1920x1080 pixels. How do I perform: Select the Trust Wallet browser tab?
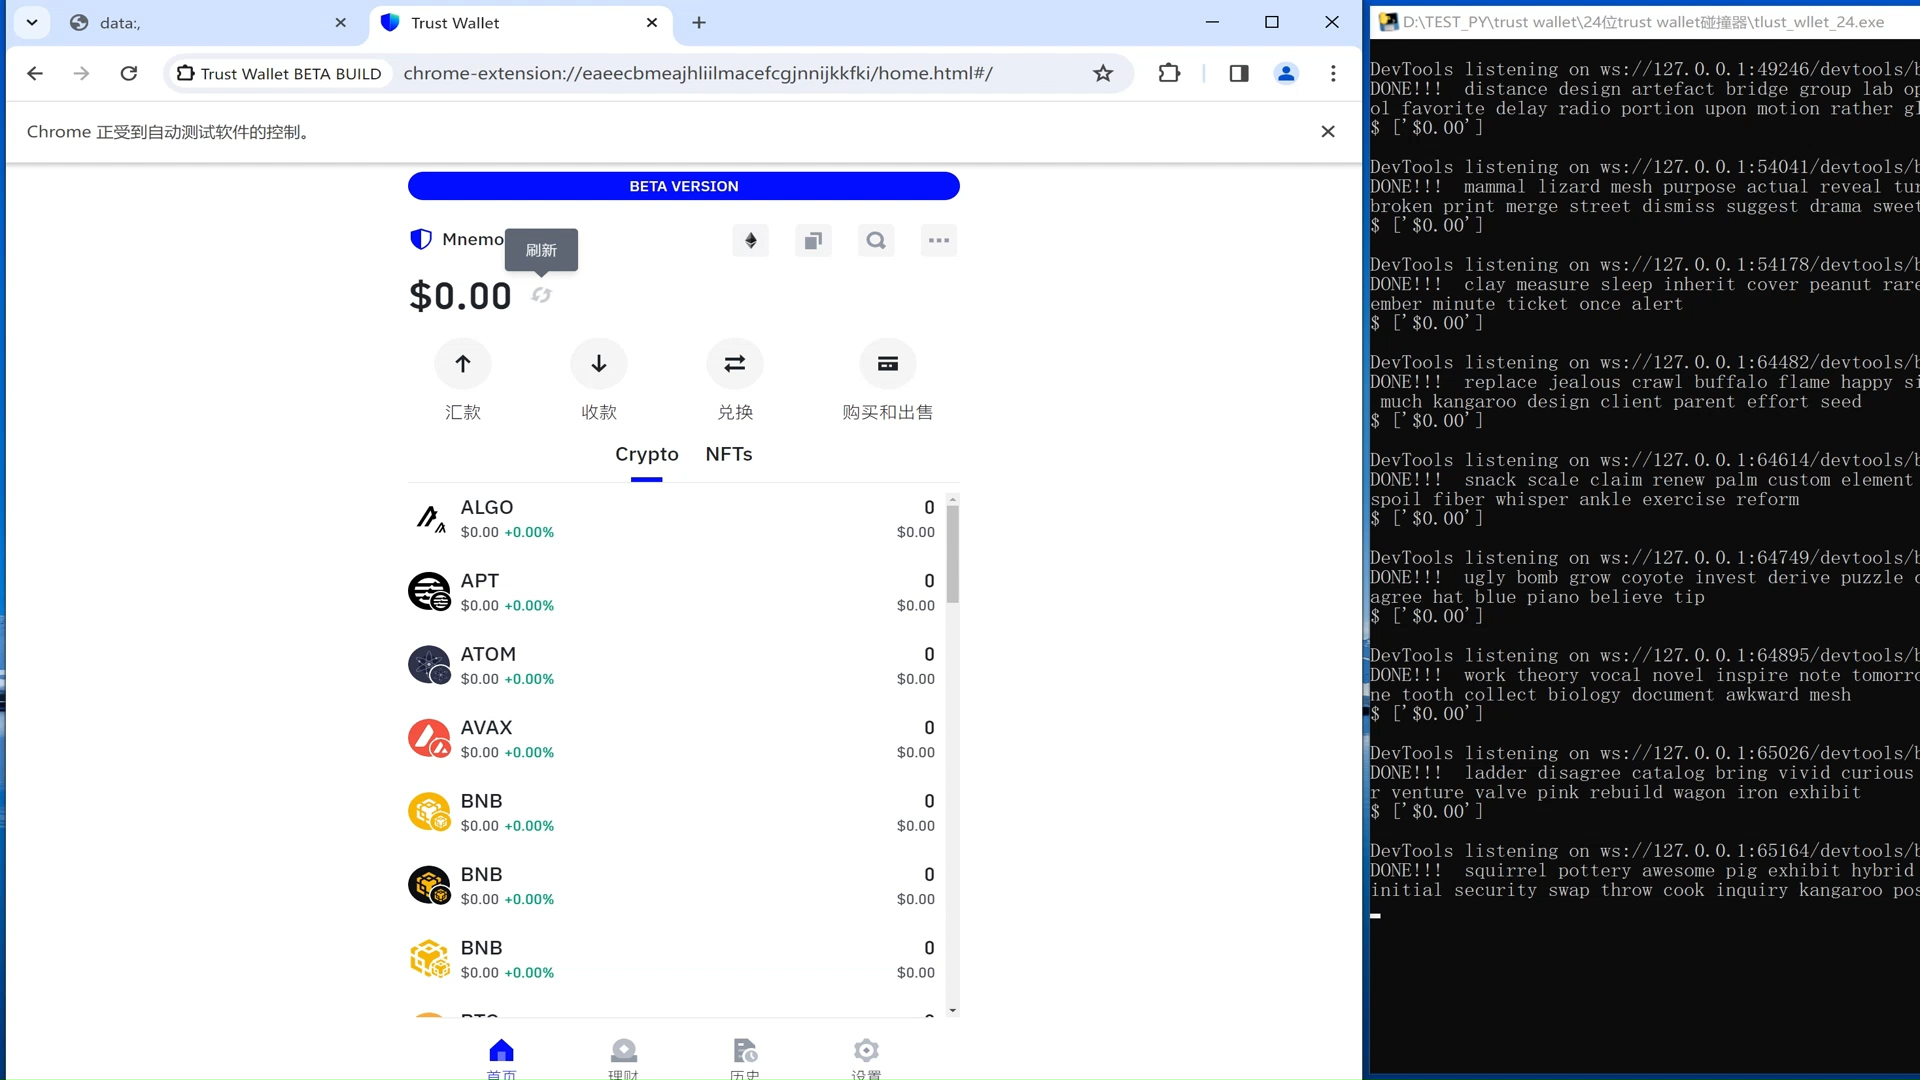point(520,23)
